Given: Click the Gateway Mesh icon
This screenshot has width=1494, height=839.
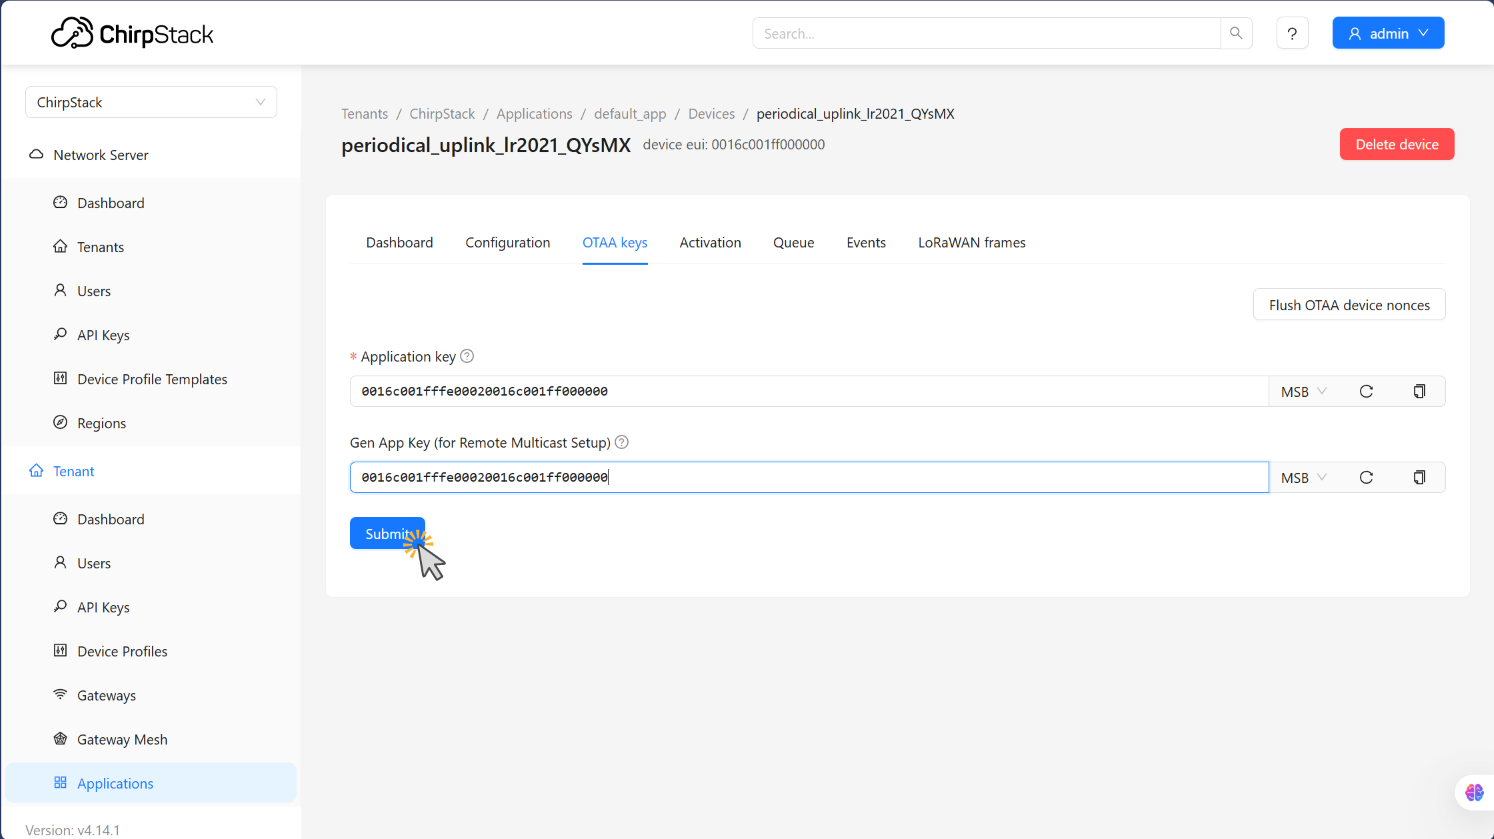Looking at the screenshot, I should tap(60, 738).
